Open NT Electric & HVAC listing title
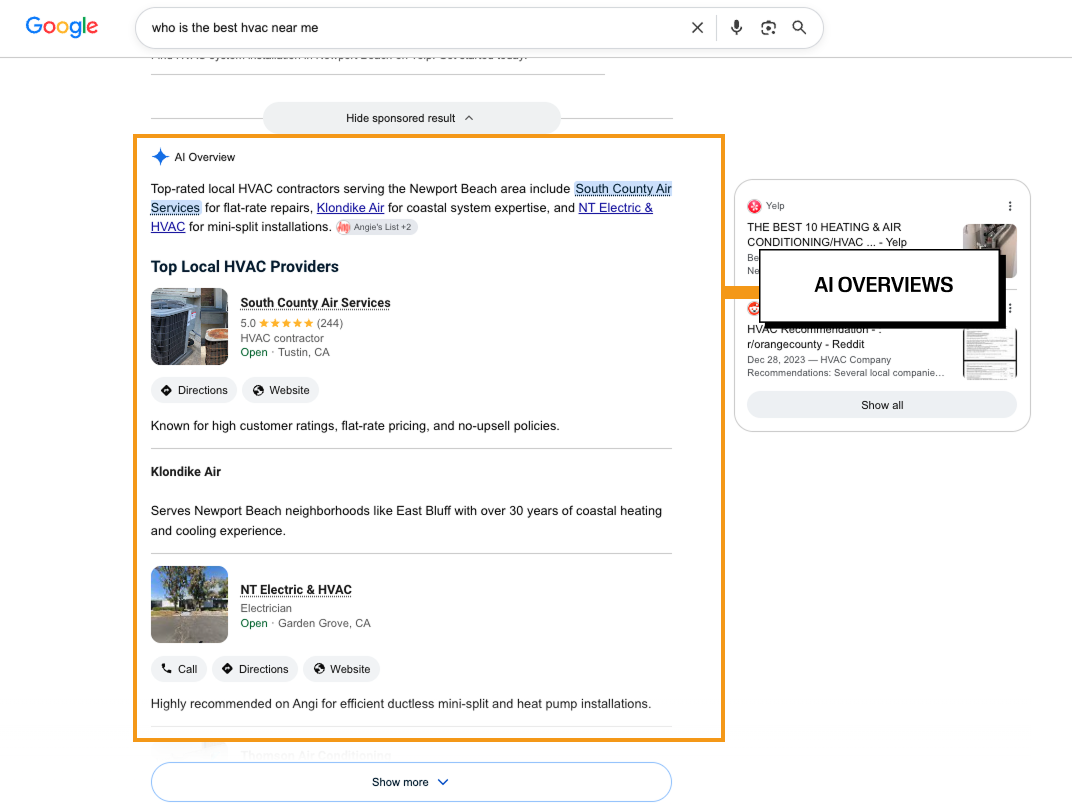Image resolution: width=1072 pixels, height=806 pixels. pyautogui.click(x=296, y=590)
